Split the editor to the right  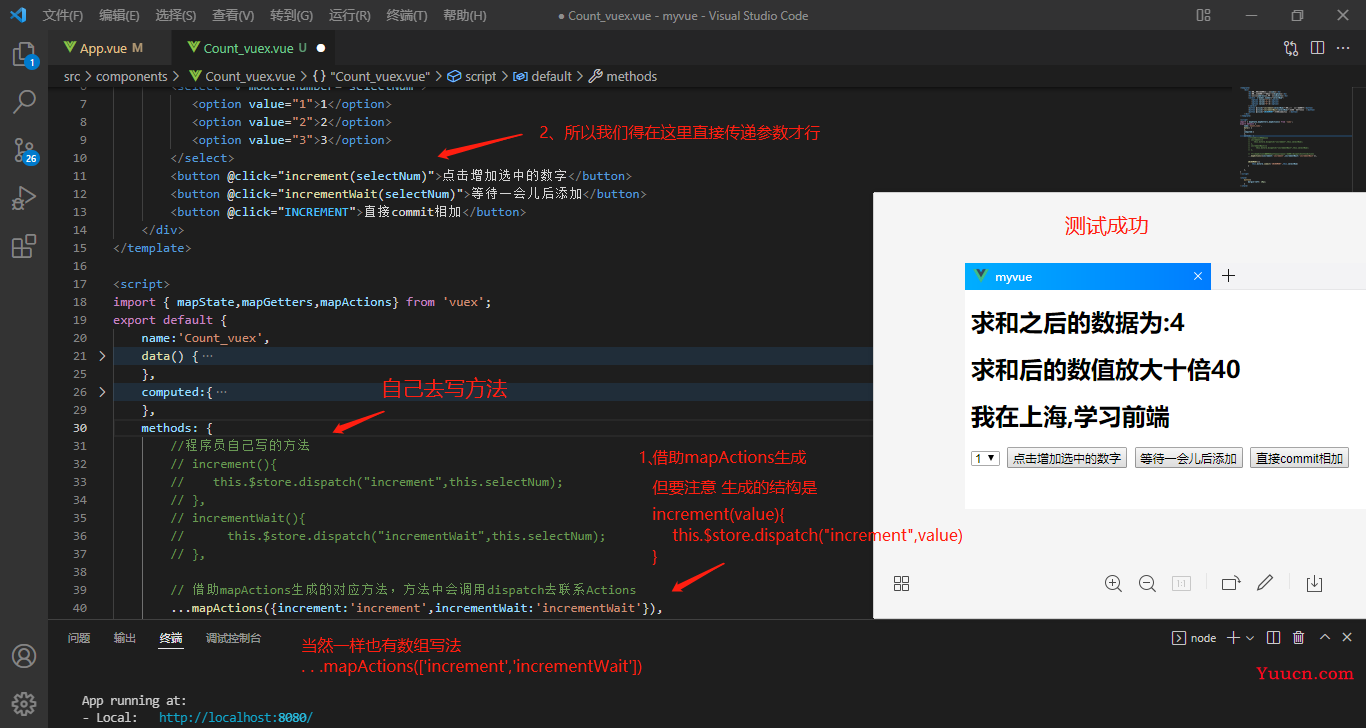pos(1317,47)
